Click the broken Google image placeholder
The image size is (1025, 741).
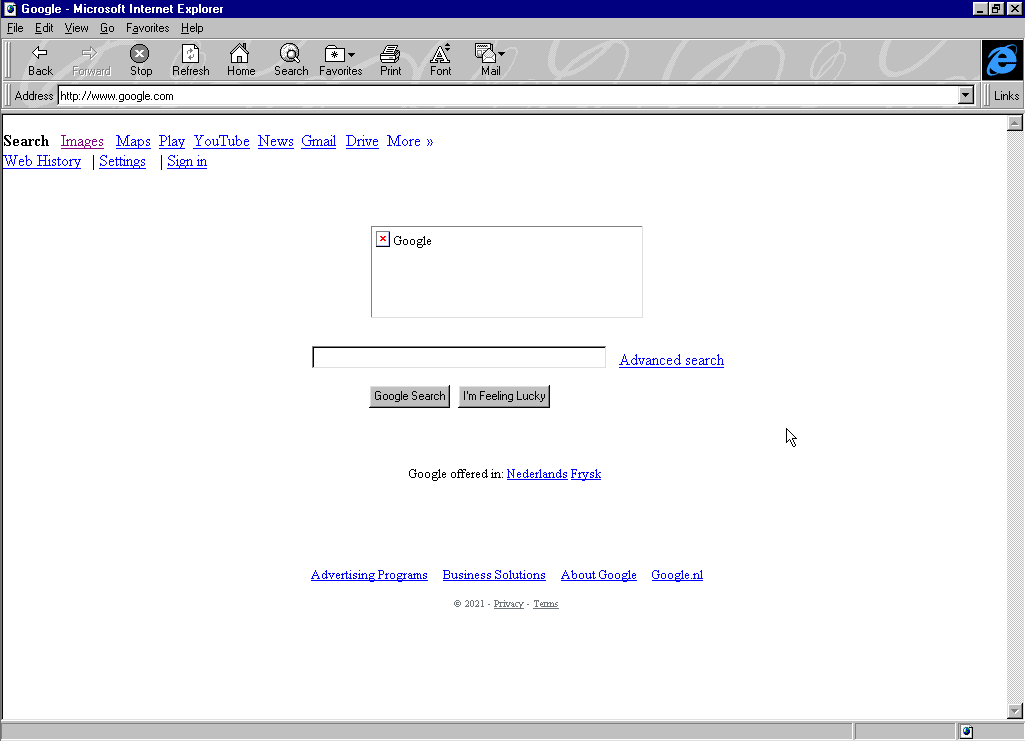tap(507, 272)
